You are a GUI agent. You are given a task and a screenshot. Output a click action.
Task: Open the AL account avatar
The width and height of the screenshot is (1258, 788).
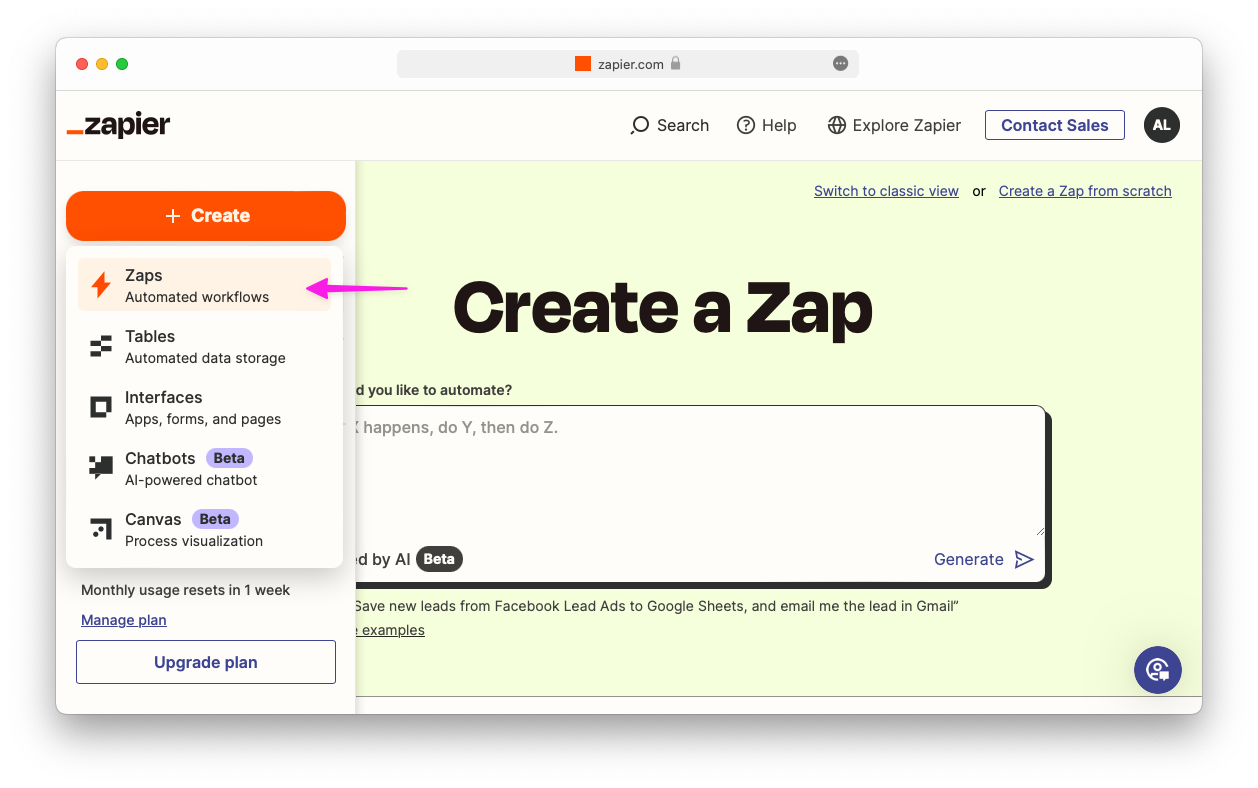click(x=1162, y=125)
